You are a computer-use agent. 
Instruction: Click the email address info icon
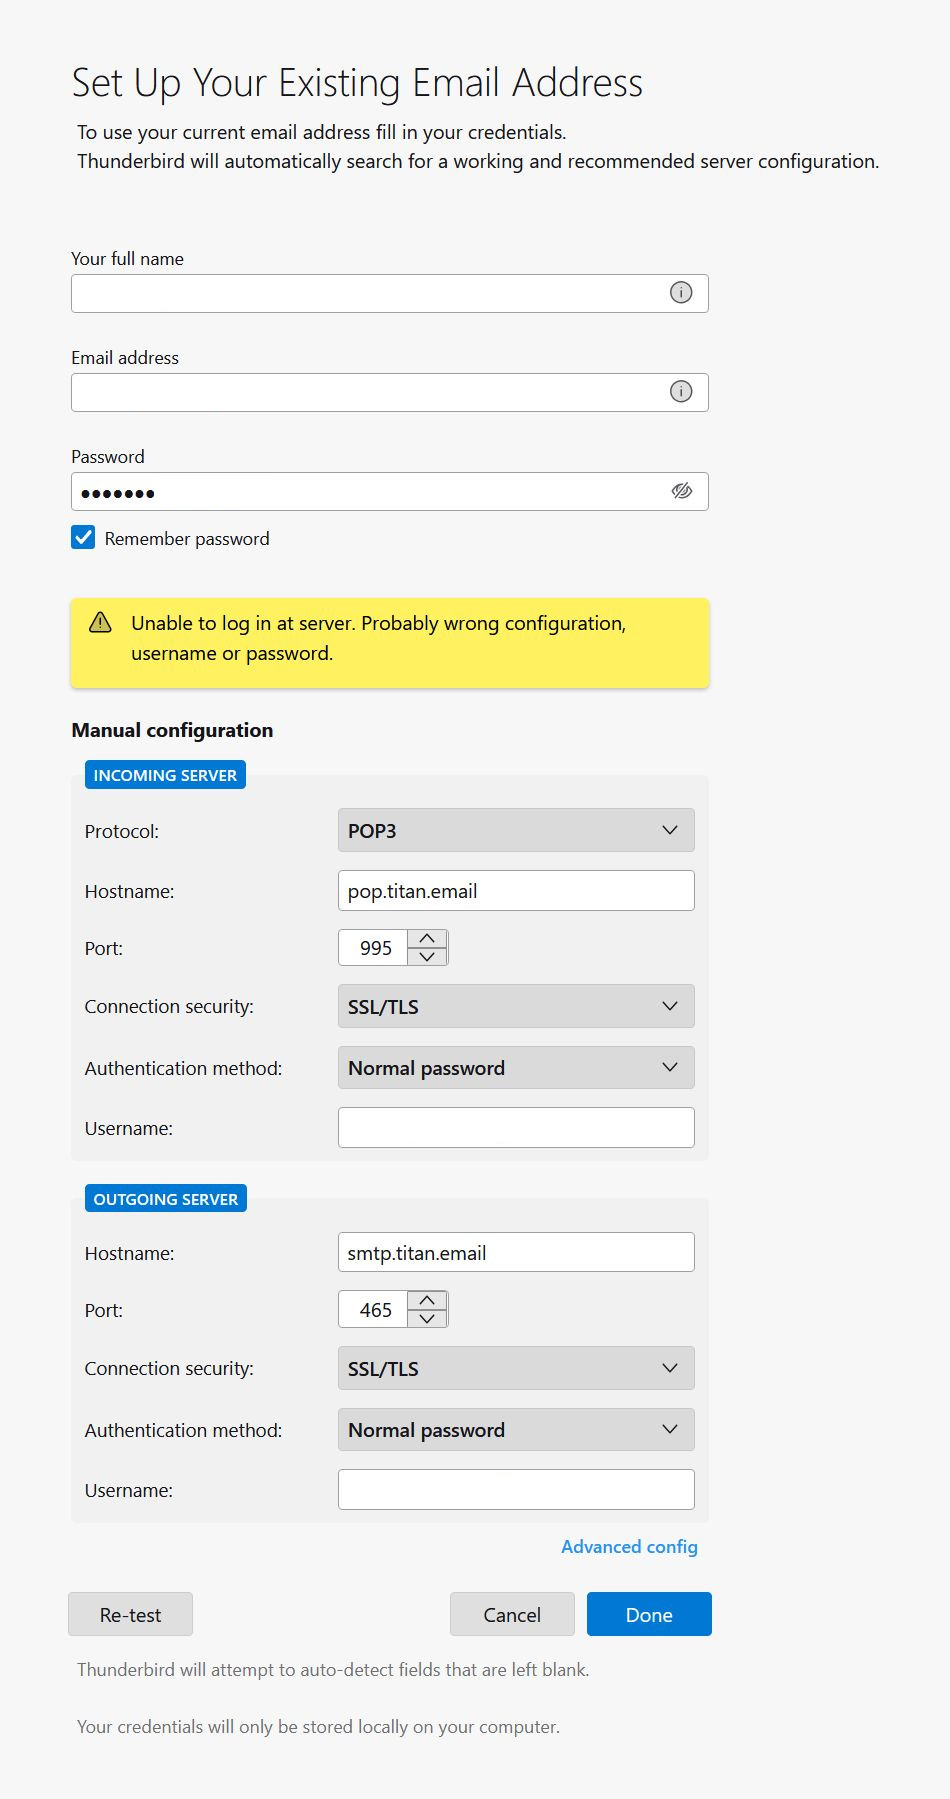(681, 392)
